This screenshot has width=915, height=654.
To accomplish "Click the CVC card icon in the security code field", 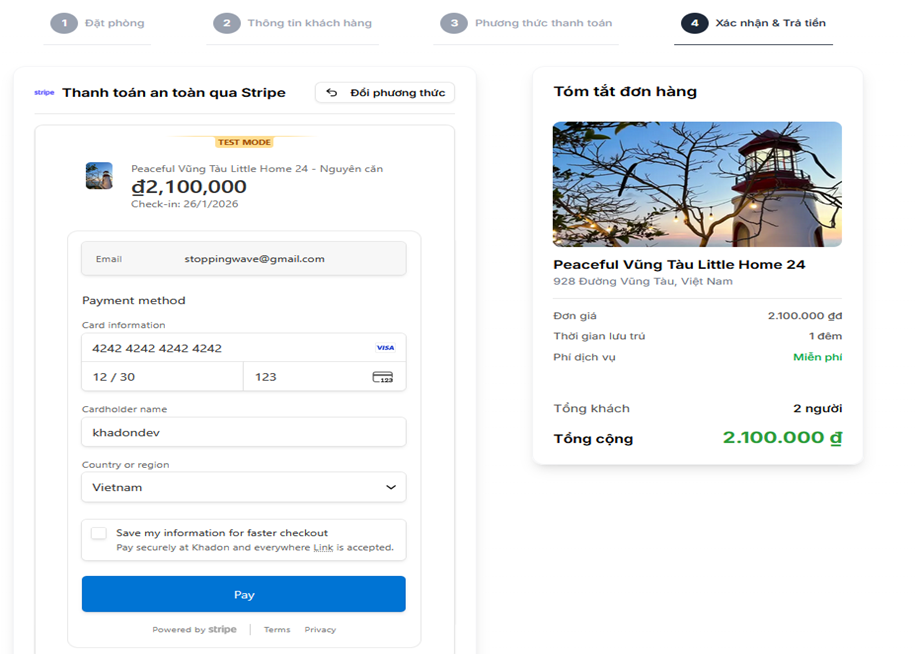I will 383,377.
